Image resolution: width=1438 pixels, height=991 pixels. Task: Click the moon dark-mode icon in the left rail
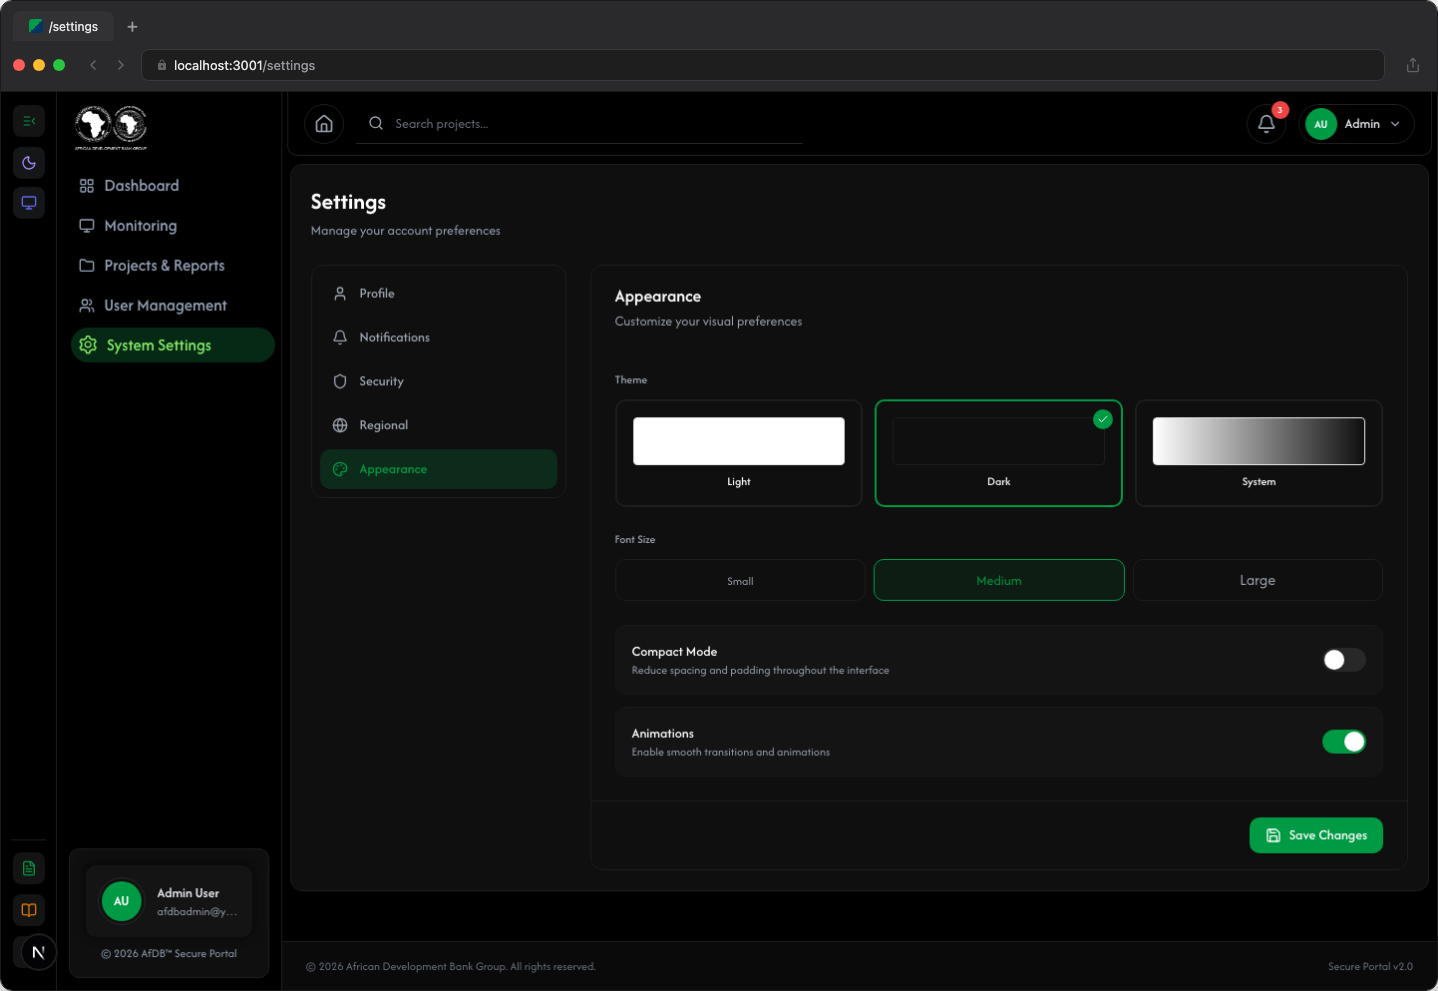tap(29, 163)
